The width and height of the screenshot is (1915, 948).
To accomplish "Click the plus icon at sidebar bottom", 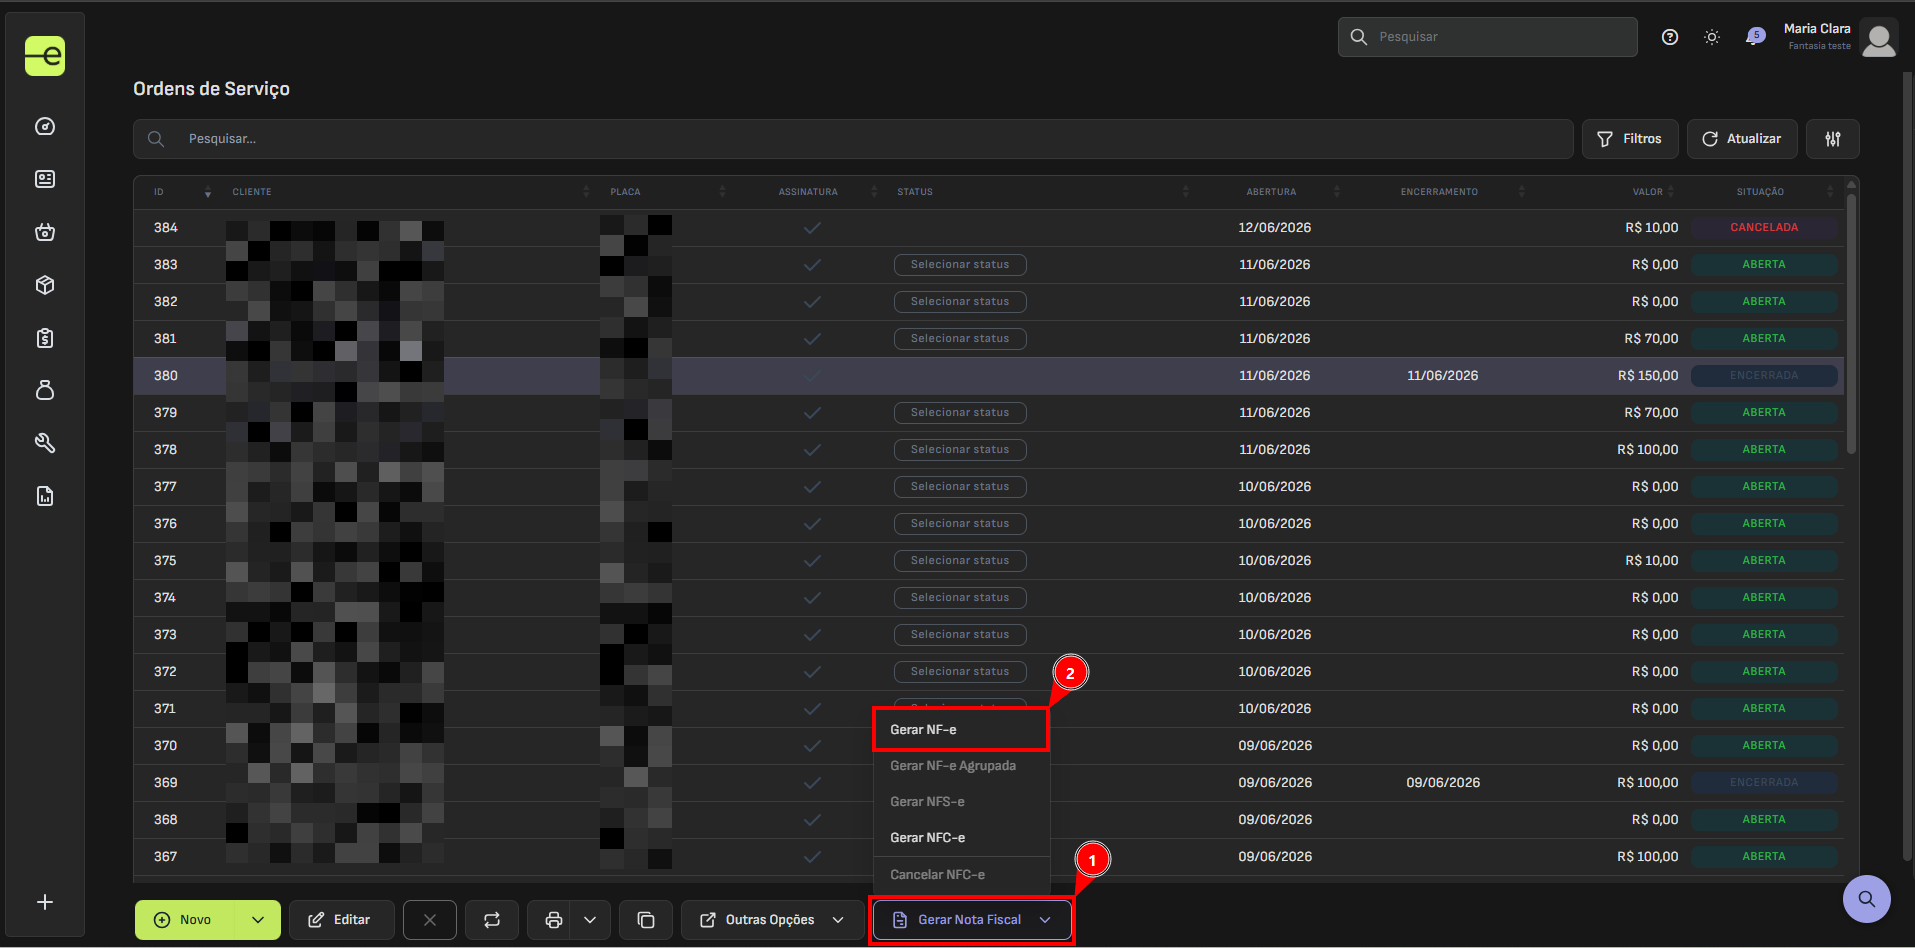I will 45,902.
